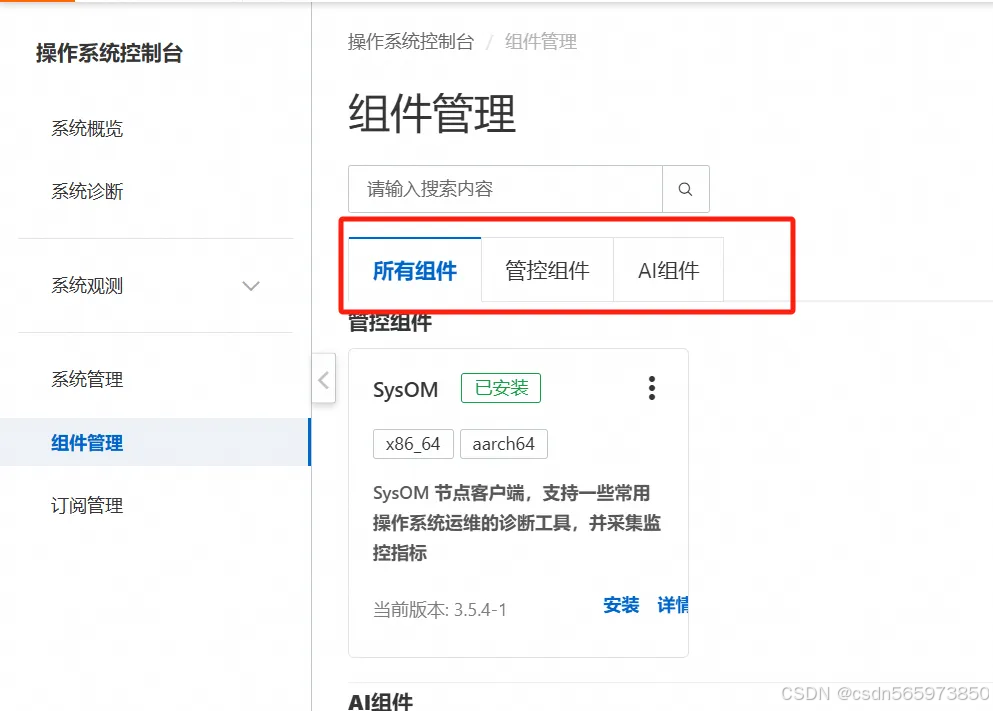Click the 组件管理 page heading
The image size is (993, 711).
432,113
